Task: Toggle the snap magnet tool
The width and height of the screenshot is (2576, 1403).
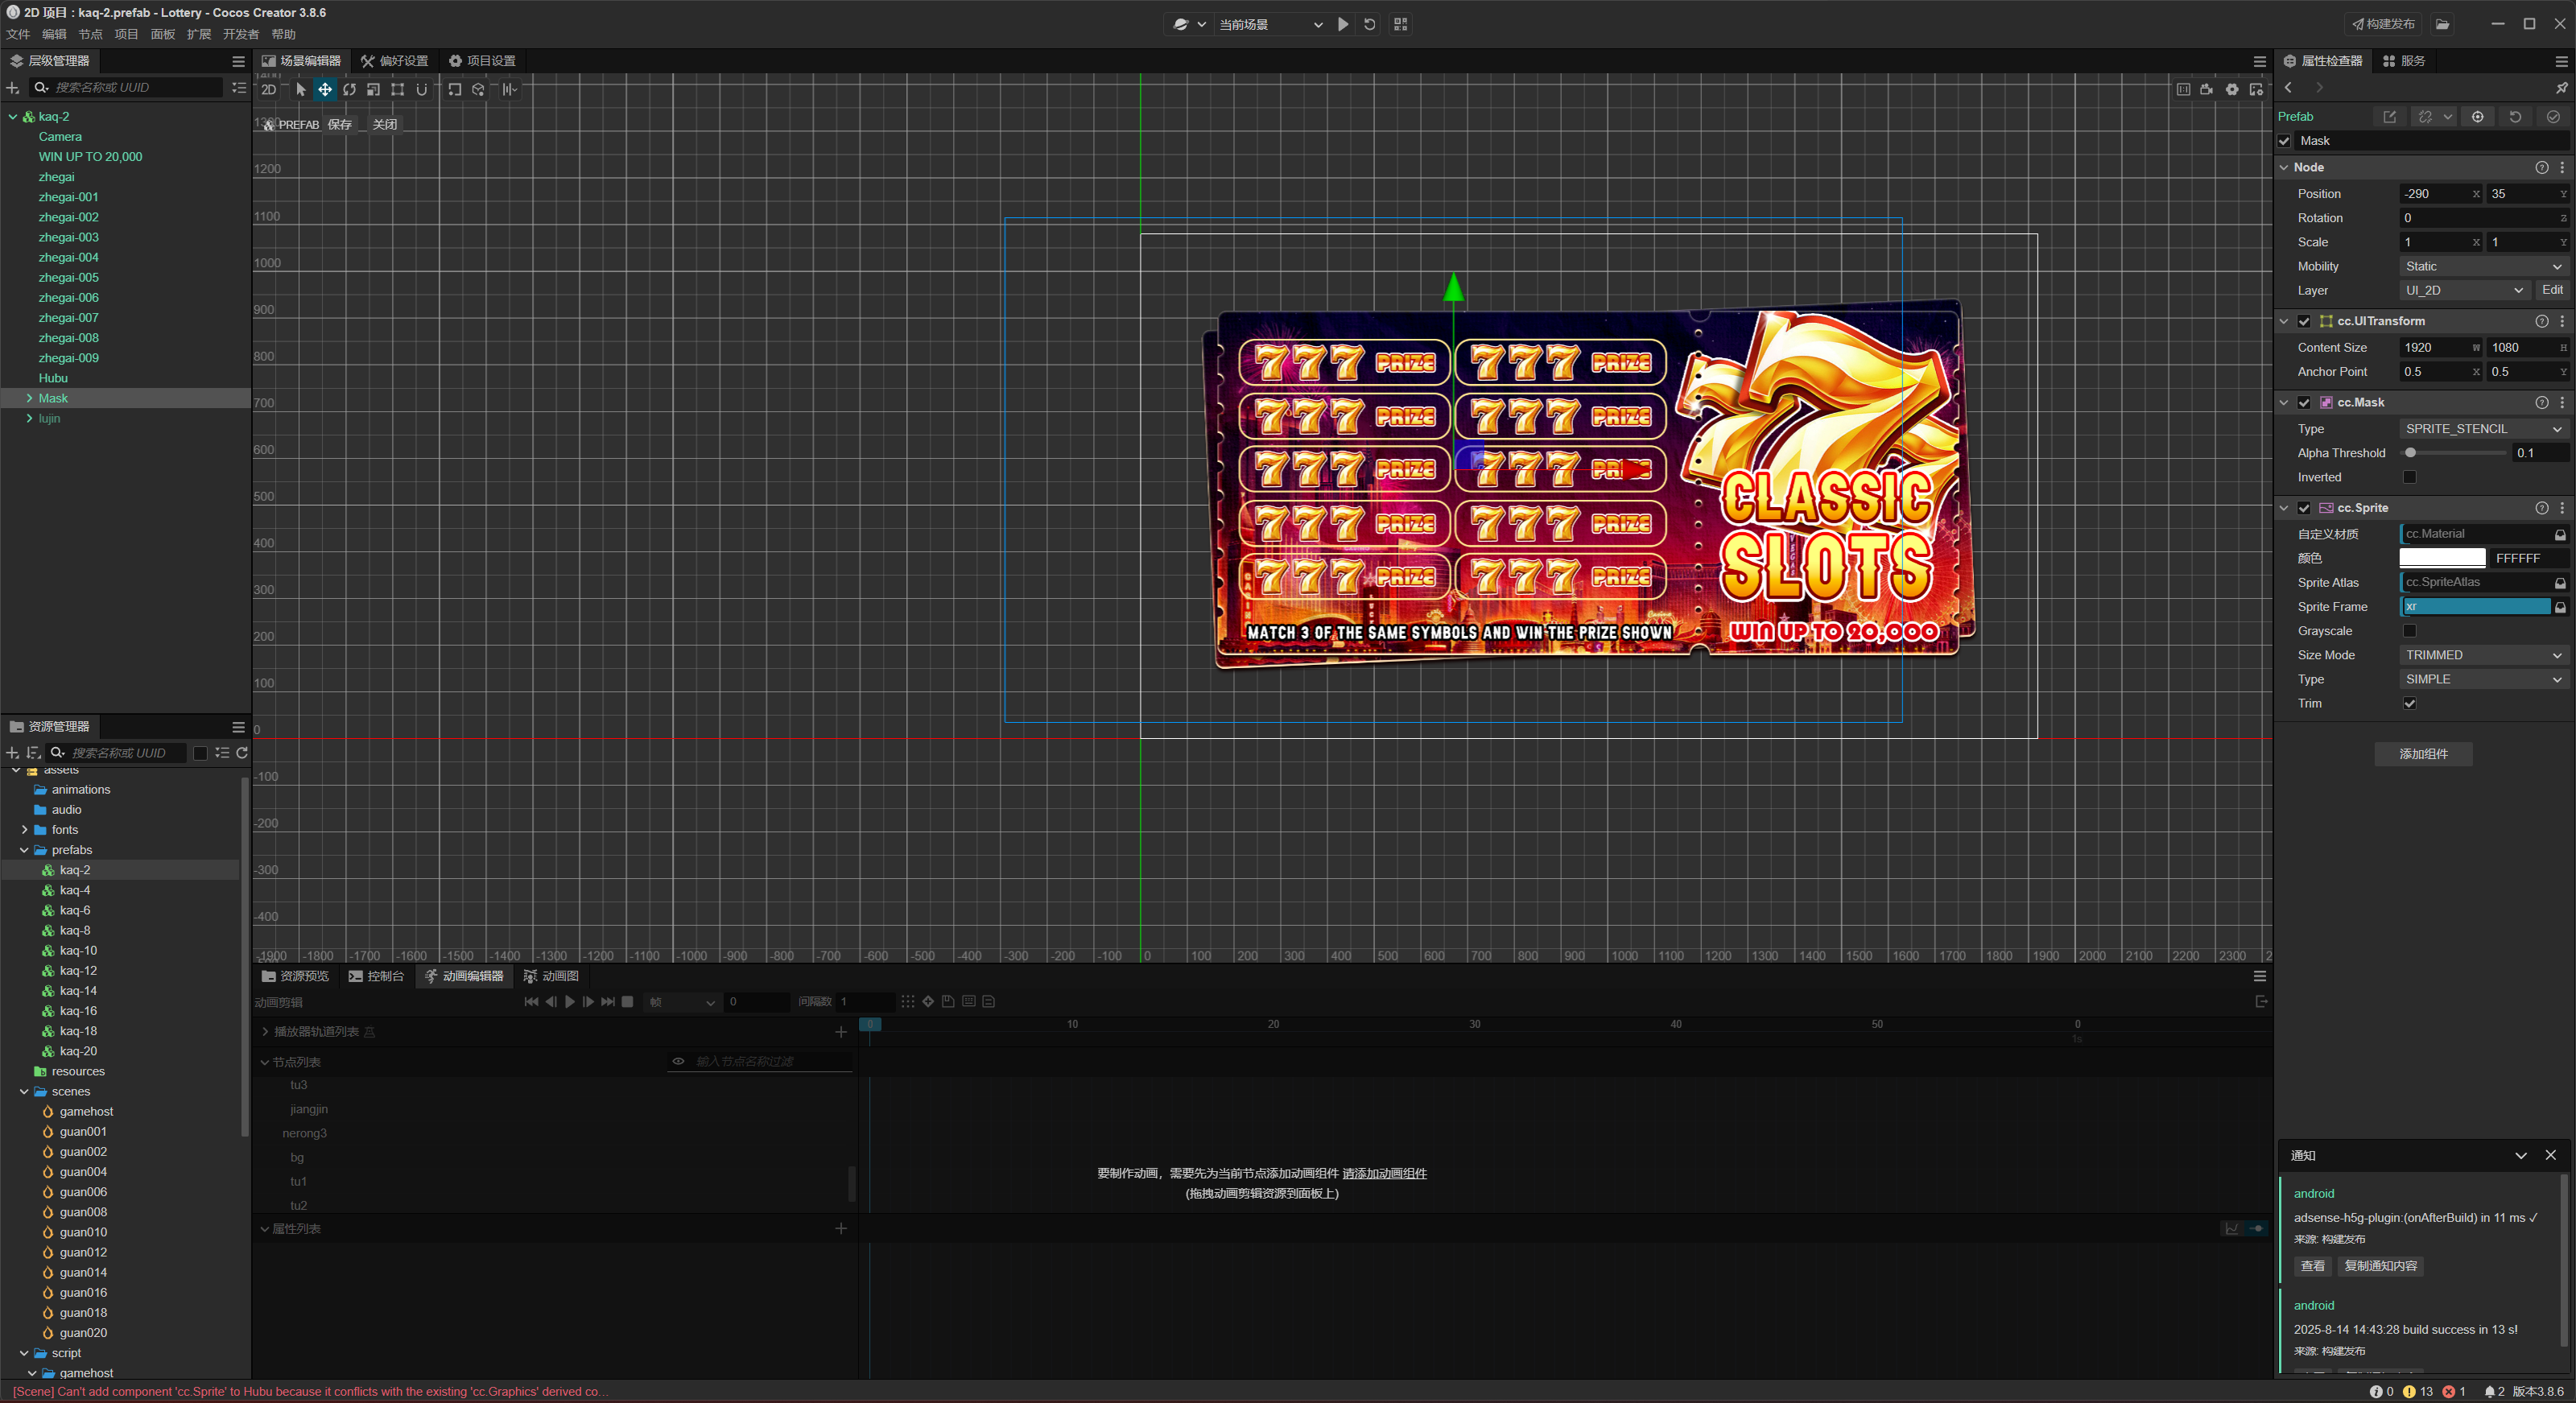Action: click(421, 89)
